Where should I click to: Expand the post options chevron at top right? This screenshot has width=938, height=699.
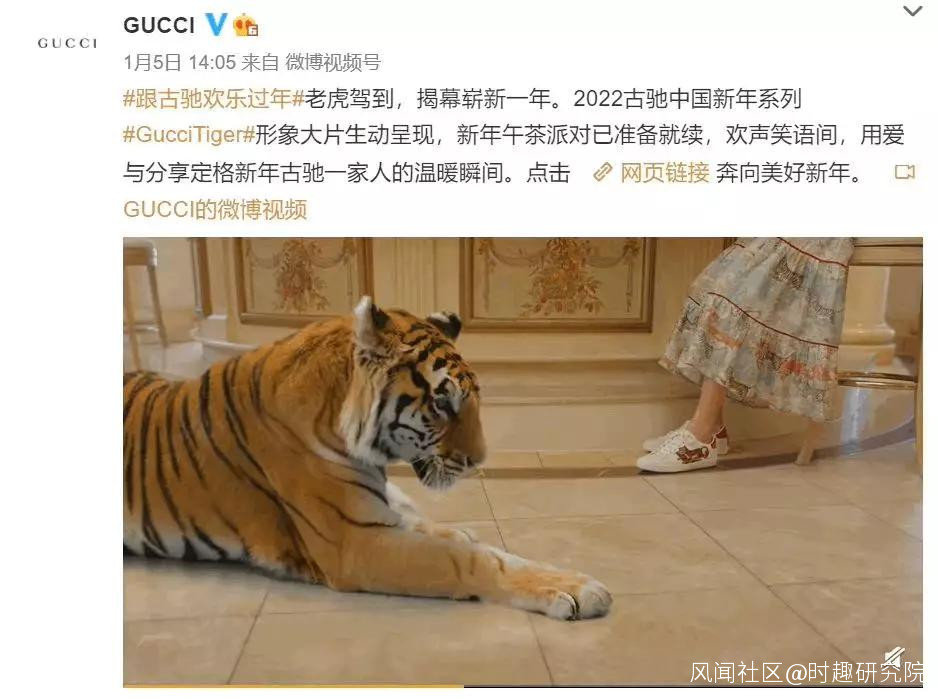click(x=912, y=11)
